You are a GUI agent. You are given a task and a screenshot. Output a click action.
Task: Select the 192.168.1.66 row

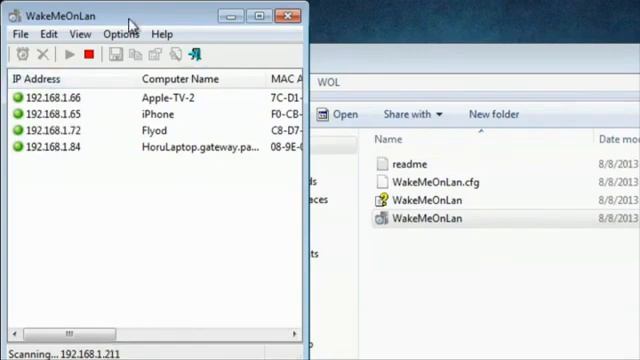pyautogui.click(x=155, y=98)
